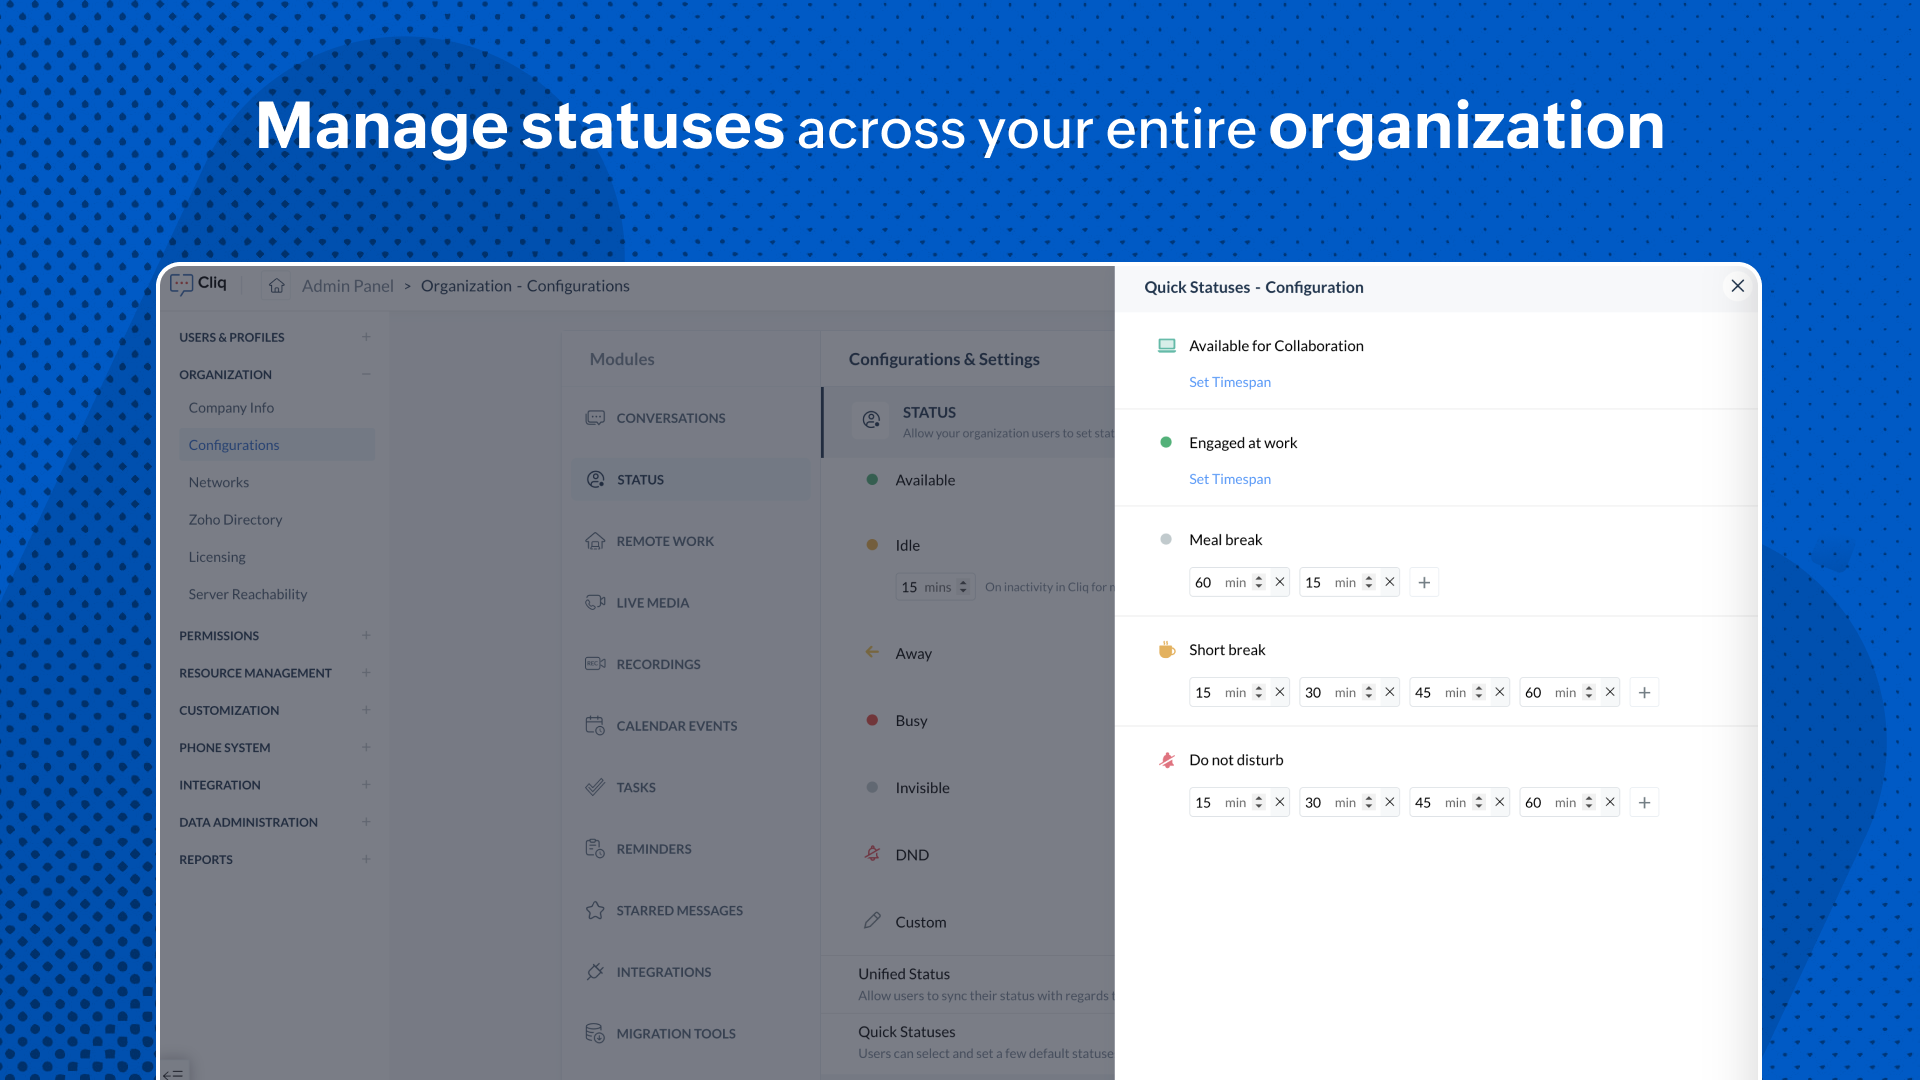
Task: Click the Cliq logo icon
Action: tap(182, 285)
